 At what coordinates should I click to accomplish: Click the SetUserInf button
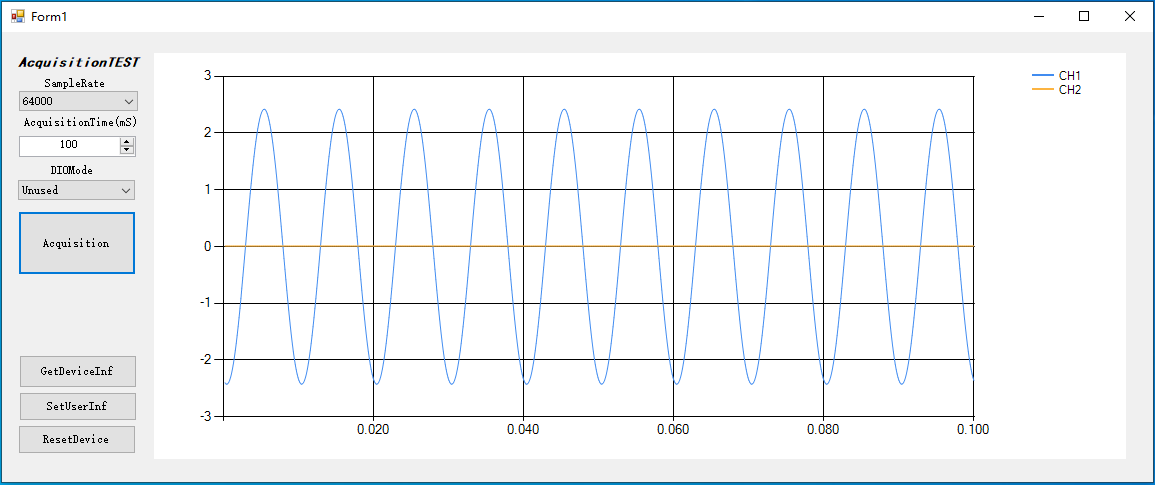(x=77, y=407)
